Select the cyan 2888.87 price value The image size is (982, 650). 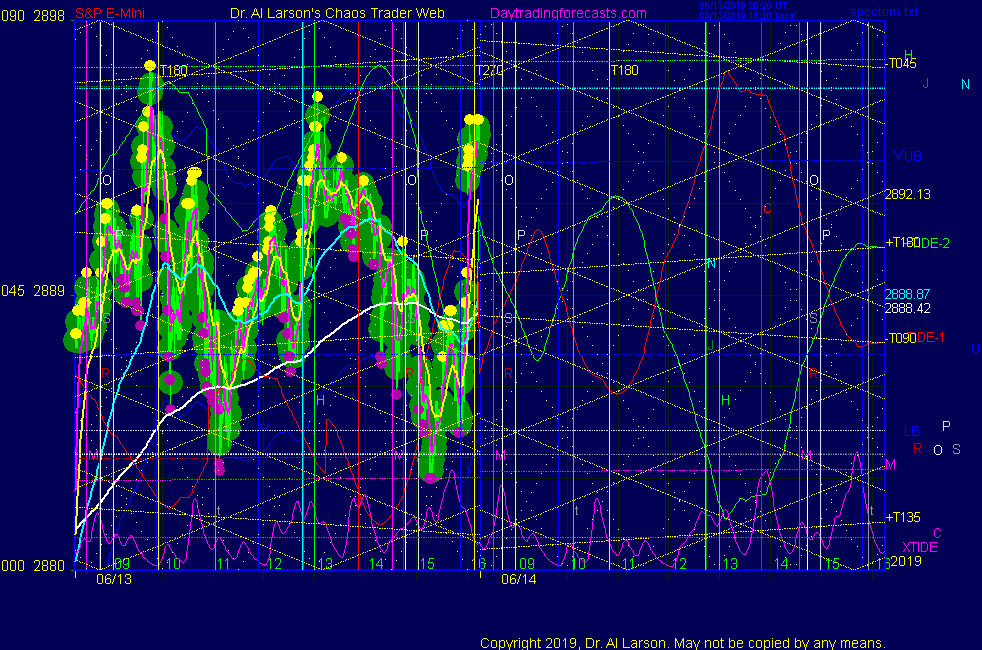[x=907, y=294]
